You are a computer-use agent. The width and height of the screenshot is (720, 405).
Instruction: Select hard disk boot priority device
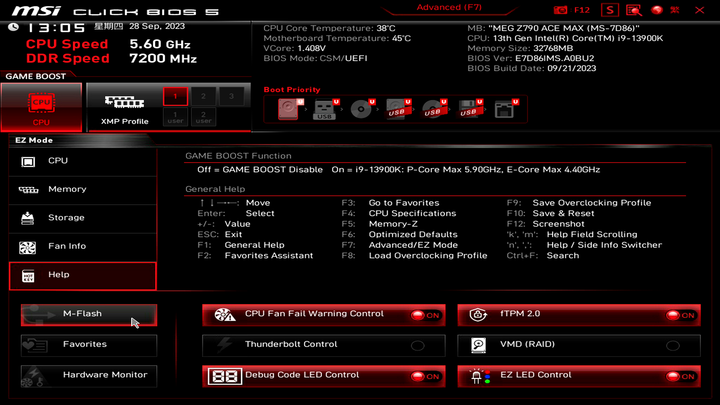290,109
